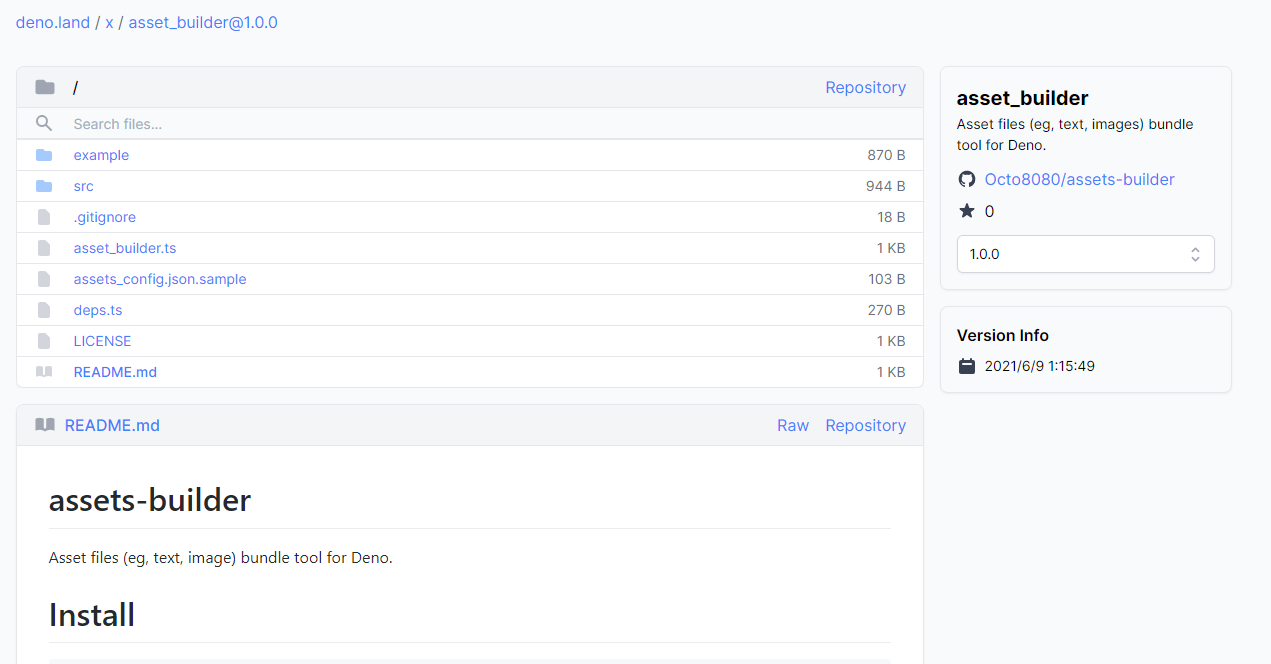Open the LICENSE file
The height and width of the screenshot is (664, 1271).
[x=102, y=341]
